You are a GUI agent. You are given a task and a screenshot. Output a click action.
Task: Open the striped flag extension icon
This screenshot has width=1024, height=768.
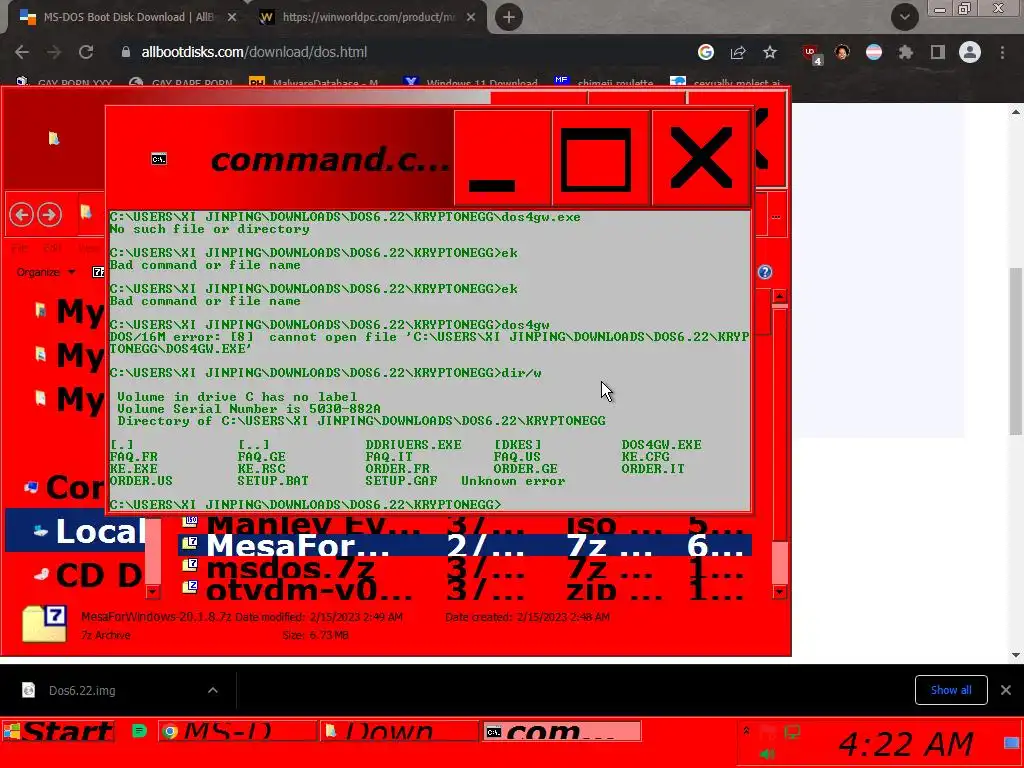coord(874,52)
